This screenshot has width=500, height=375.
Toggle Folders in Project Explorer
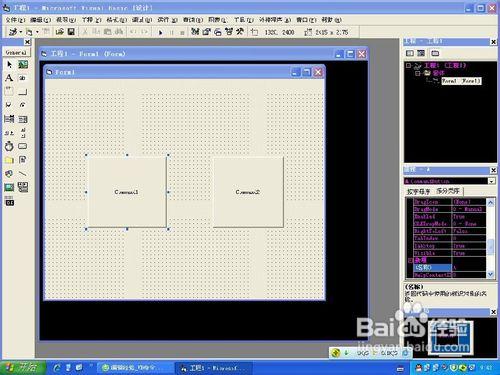[435, 53]
